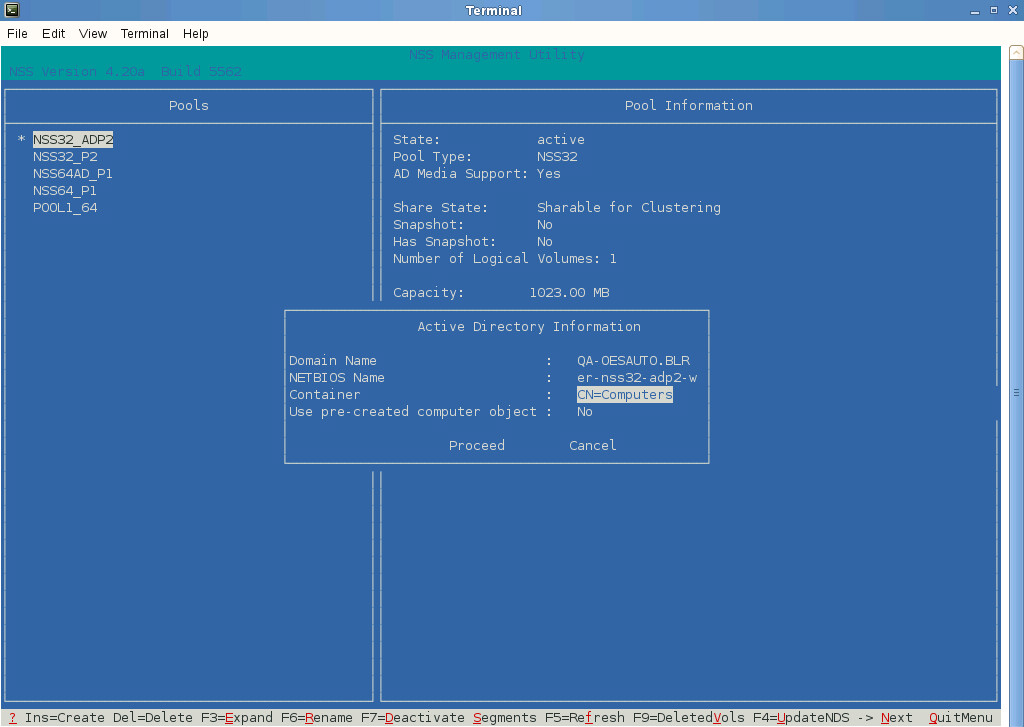Click the terminal's vertical scrollbar handle
1024x727 pixels.
click(x=1016, y=393)
